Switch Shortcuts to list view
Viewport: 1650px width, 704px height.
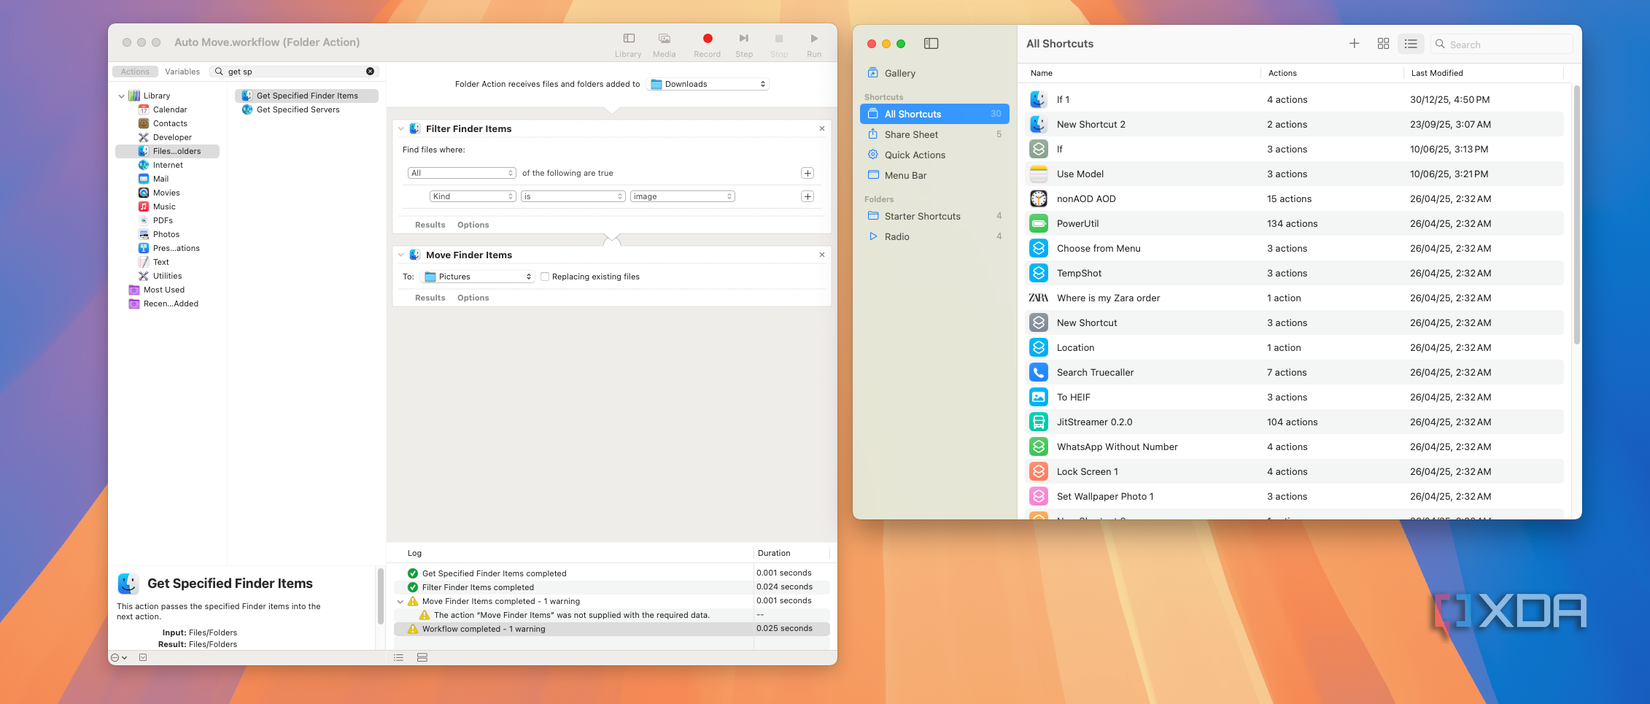[1411, 43]
